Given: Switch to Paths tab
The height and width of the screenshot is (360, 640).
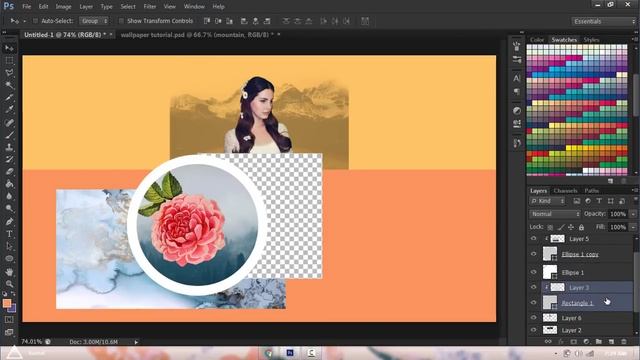Looking at the screenshot, I should (591, 191).
